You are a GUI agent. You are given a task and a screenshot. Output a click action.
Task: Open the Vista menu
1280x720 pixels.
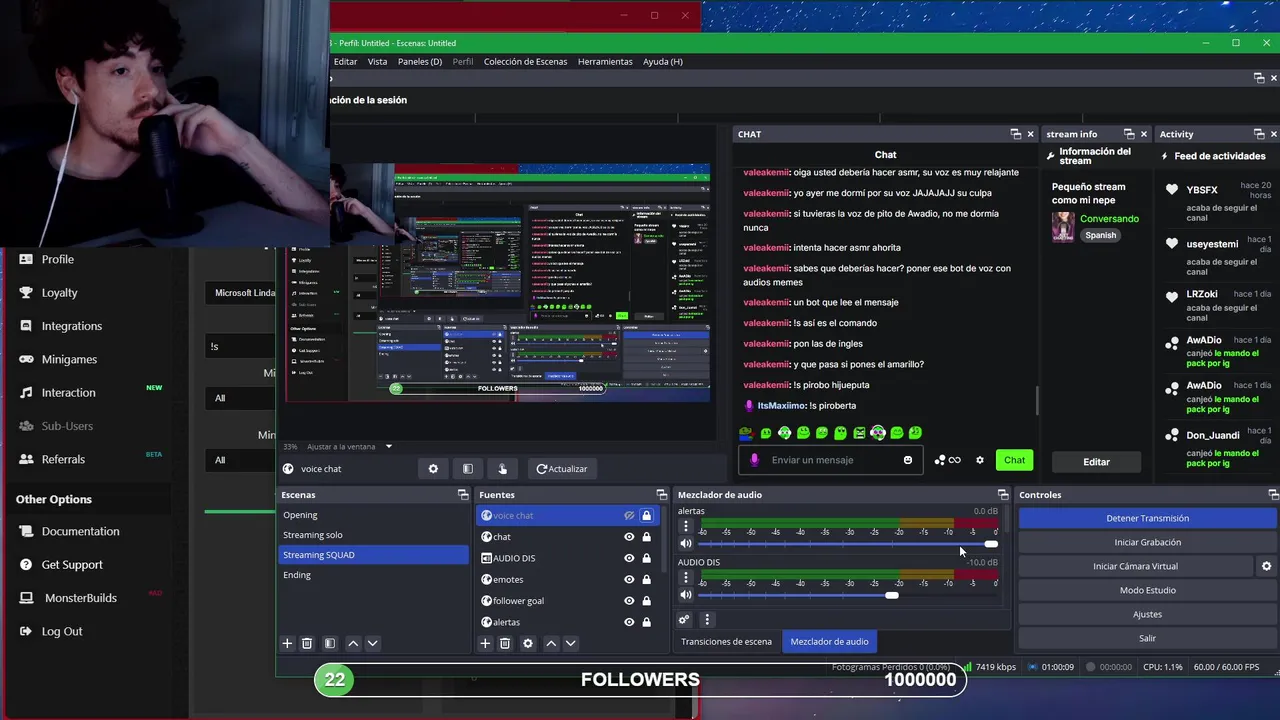point(377,61)
